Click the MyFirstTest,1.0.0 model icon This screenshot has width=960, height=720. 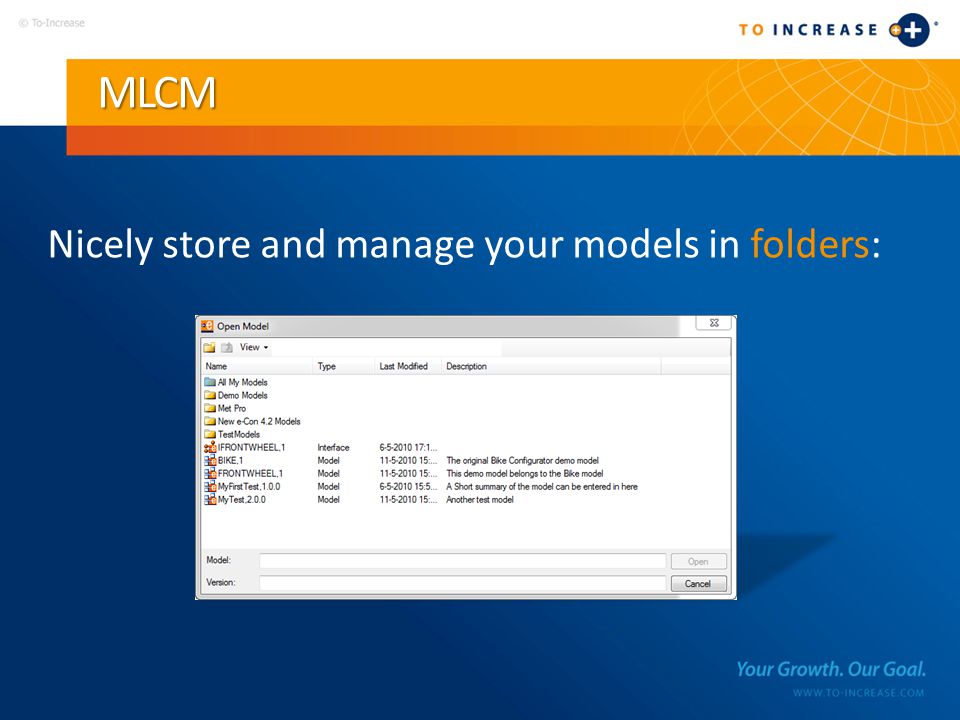[x=210, y=486]
